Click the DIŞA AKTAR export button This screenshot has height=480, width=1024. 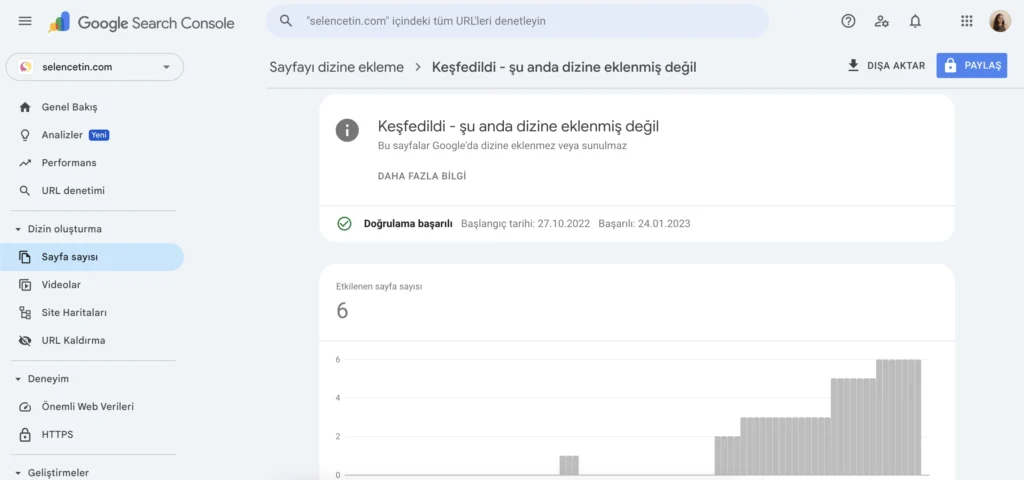(x=886, y=65)
